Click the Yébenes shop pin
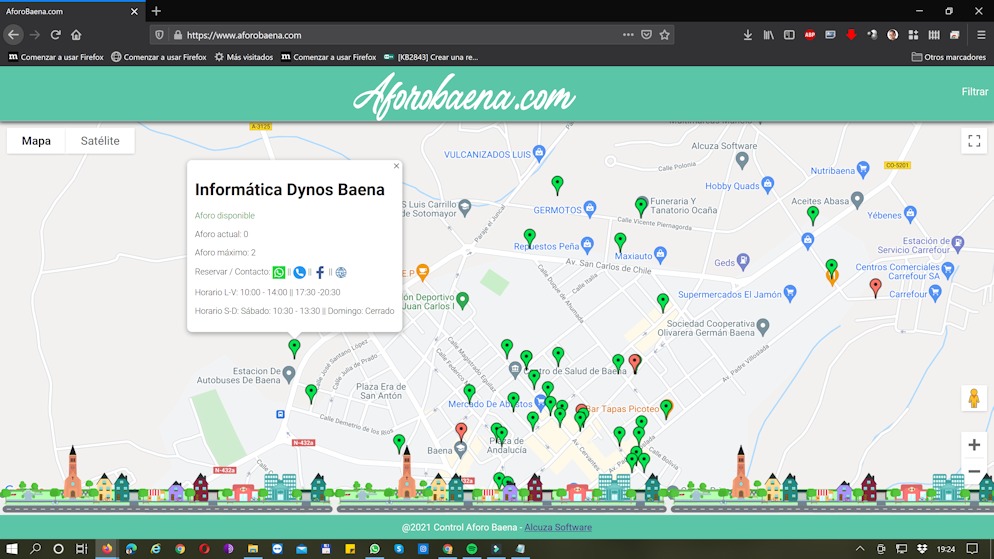The image size is (994, 559). click(x=910, y=214)
